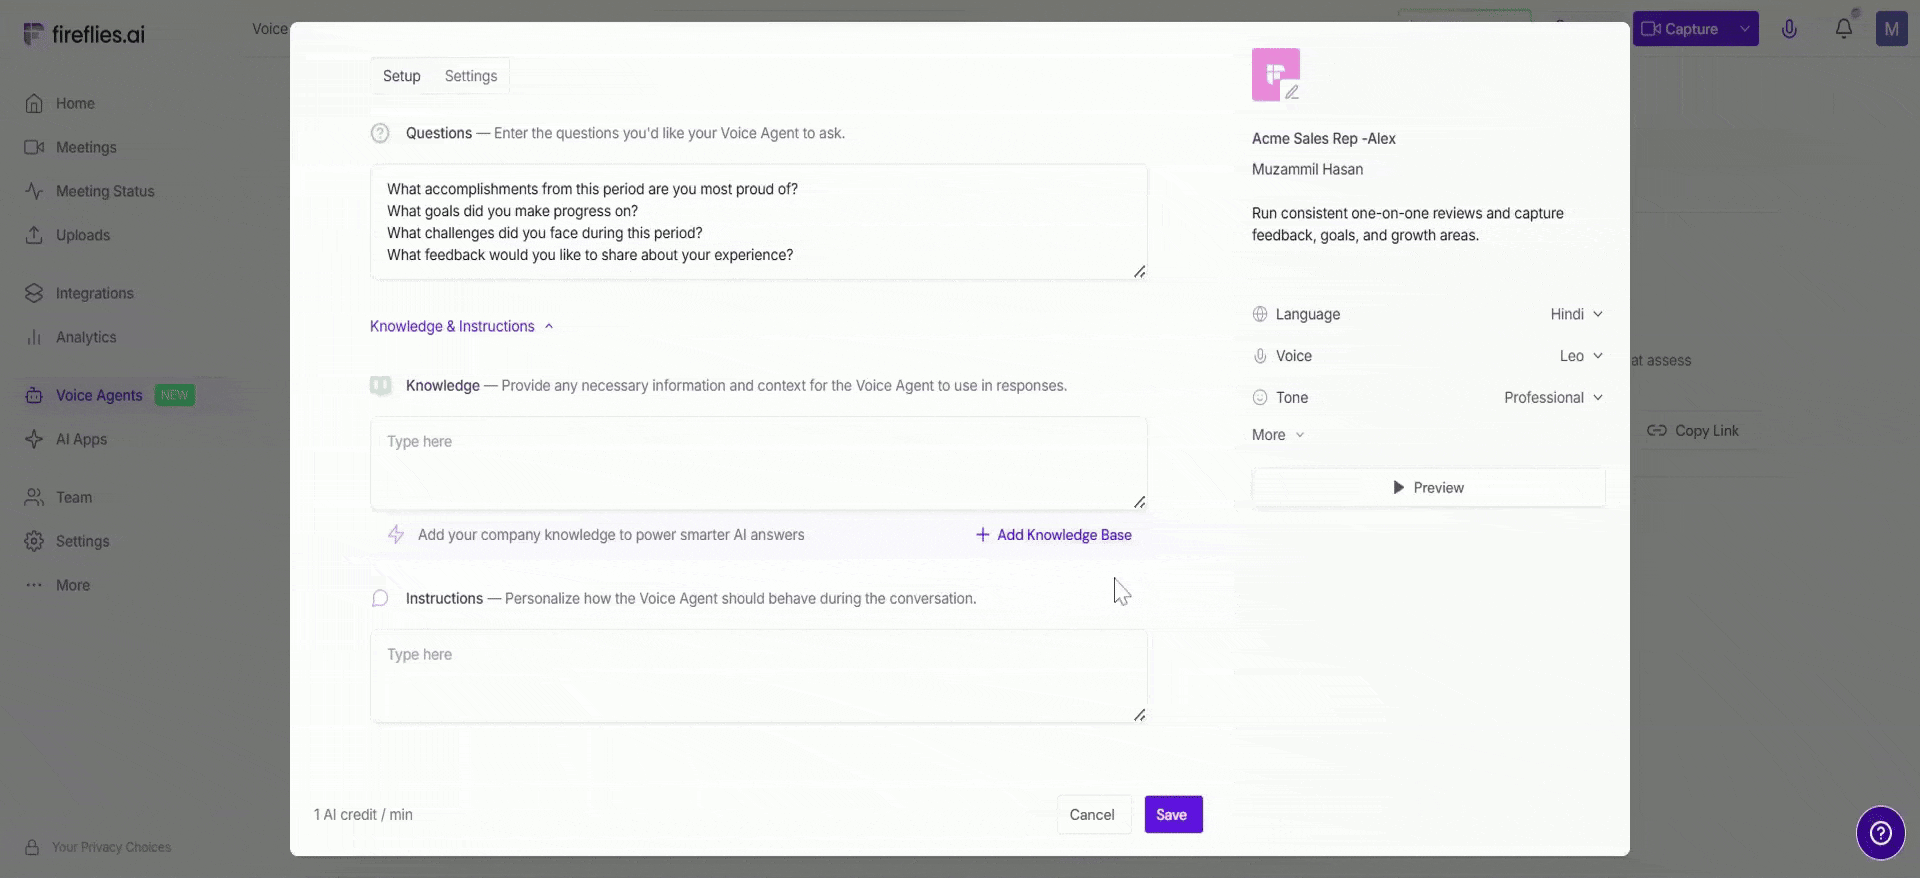1920x878 pixels.
Task: Click the Home icon in sidebar
Action: click(x=34, y=103)
